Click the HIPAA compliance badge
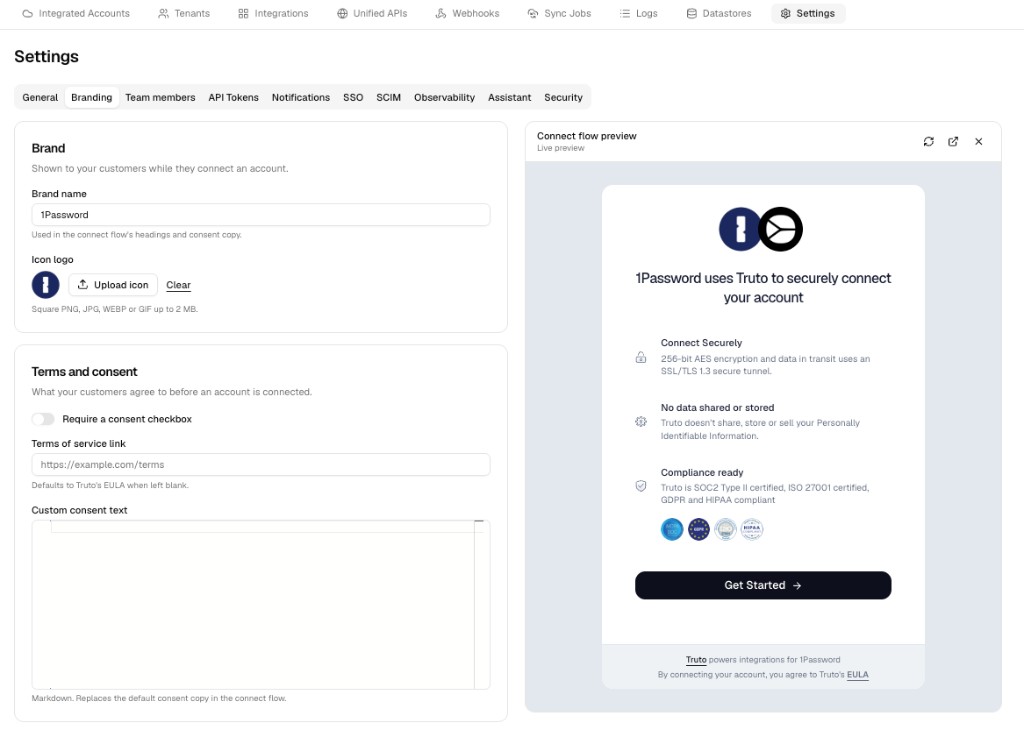1024x730 pixels. pos(752,529)
